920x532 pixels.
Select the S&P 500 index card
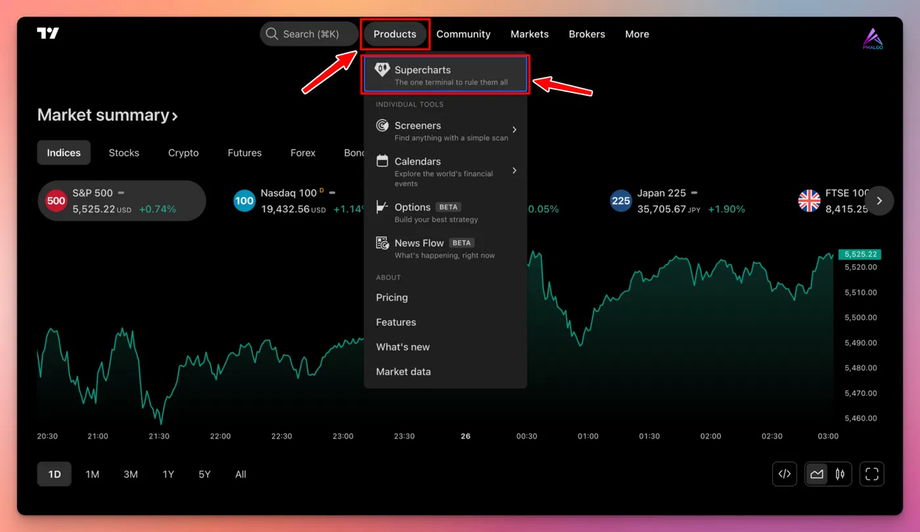click(x=122, y=201)
